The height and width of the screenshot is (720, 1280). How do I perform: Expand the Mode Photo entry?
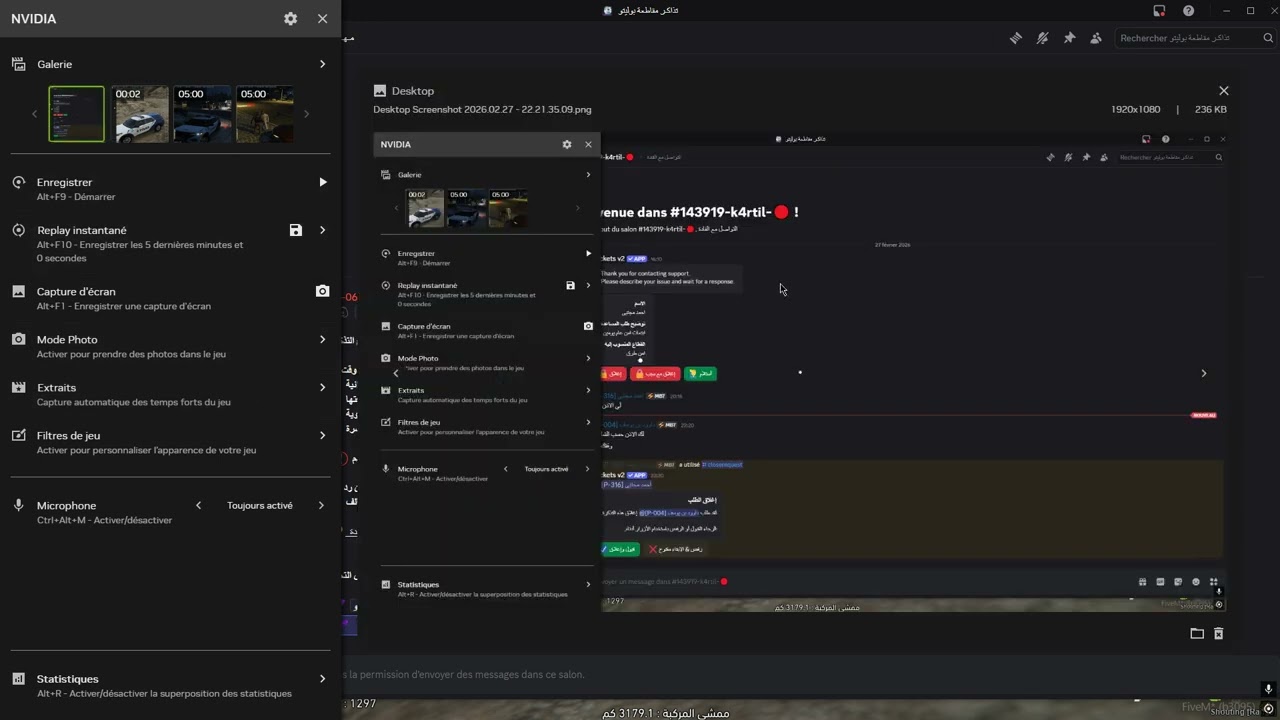click(x=322, y=339)
